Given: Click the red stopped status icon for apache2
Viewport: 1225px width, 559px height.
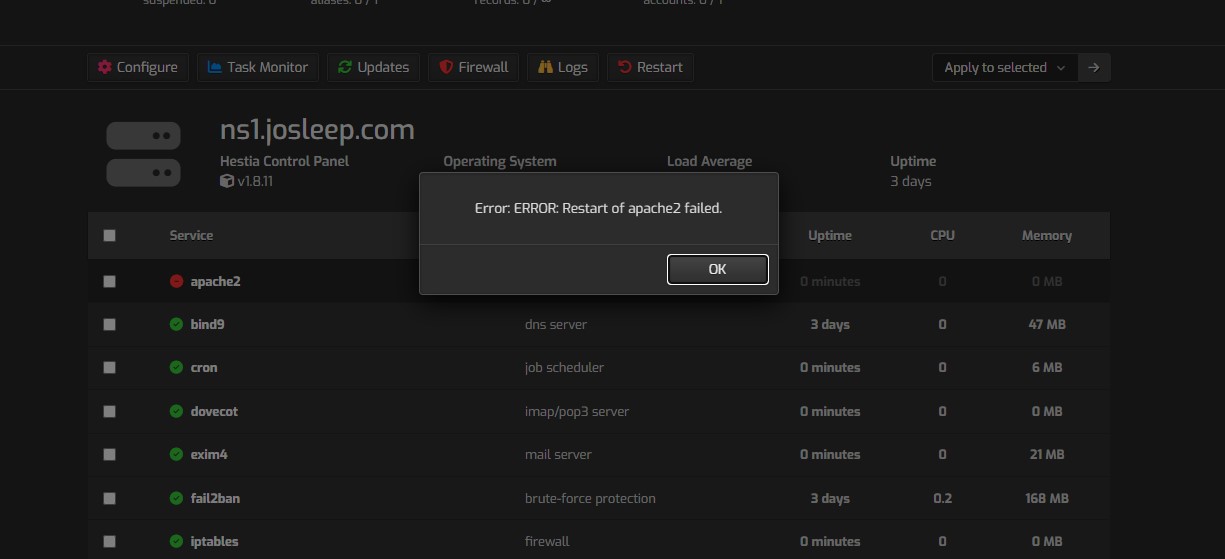Looking at the screenshot, I should pos(176,281).
